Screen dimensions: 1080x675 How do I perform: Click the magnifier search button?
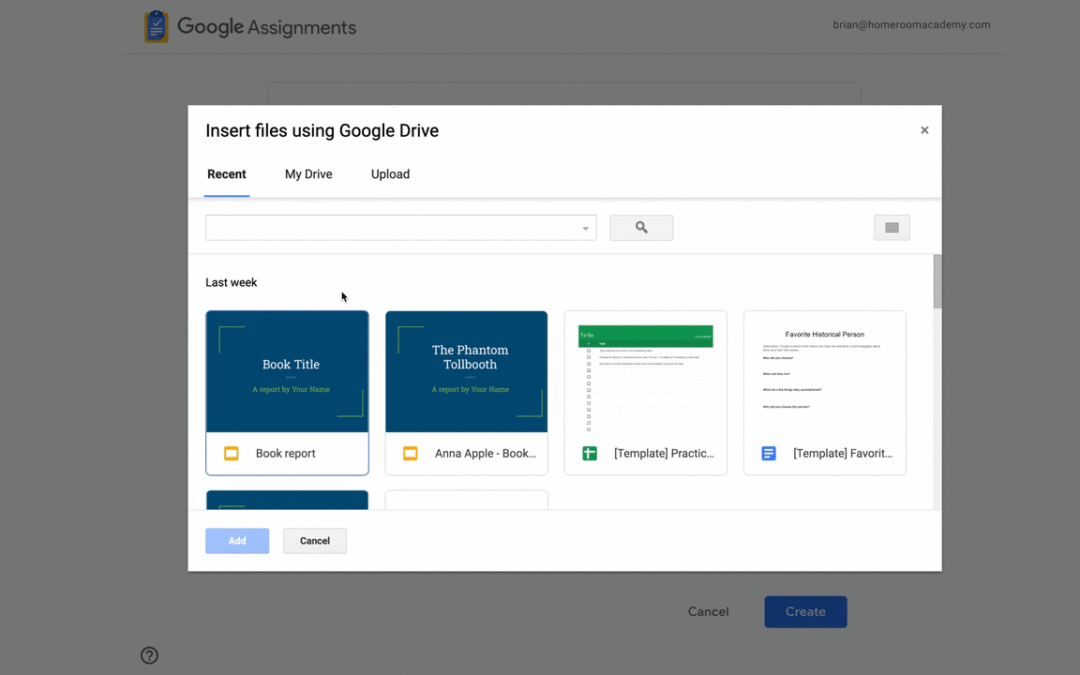tap(641, 227)
